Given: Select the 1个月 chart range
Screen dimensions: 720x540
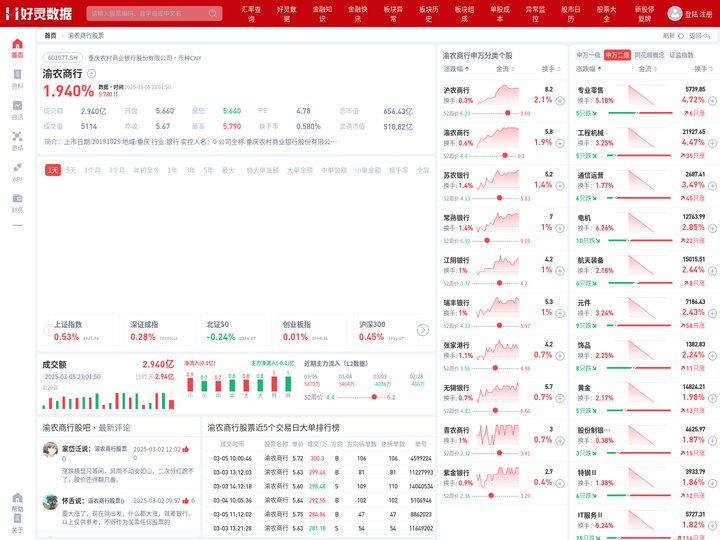Looking at the screenshot, I should point(92,170).
